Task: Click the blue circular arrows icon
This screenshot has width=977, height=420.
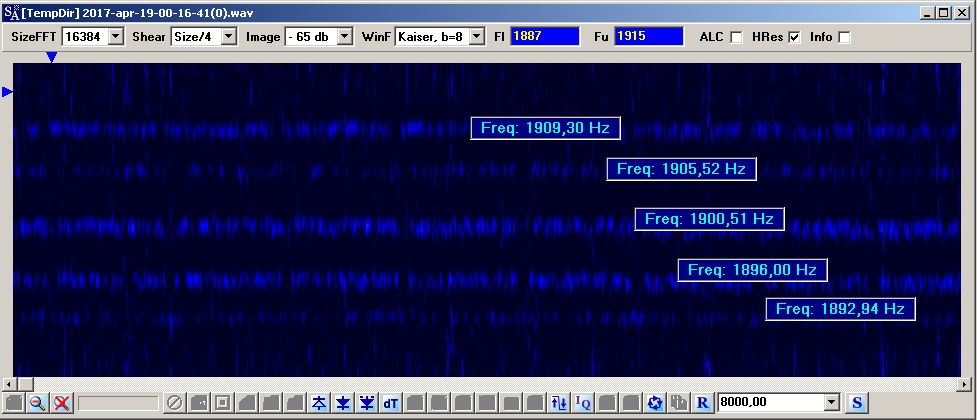Action: pyautogui.click(x=655, y=403)
